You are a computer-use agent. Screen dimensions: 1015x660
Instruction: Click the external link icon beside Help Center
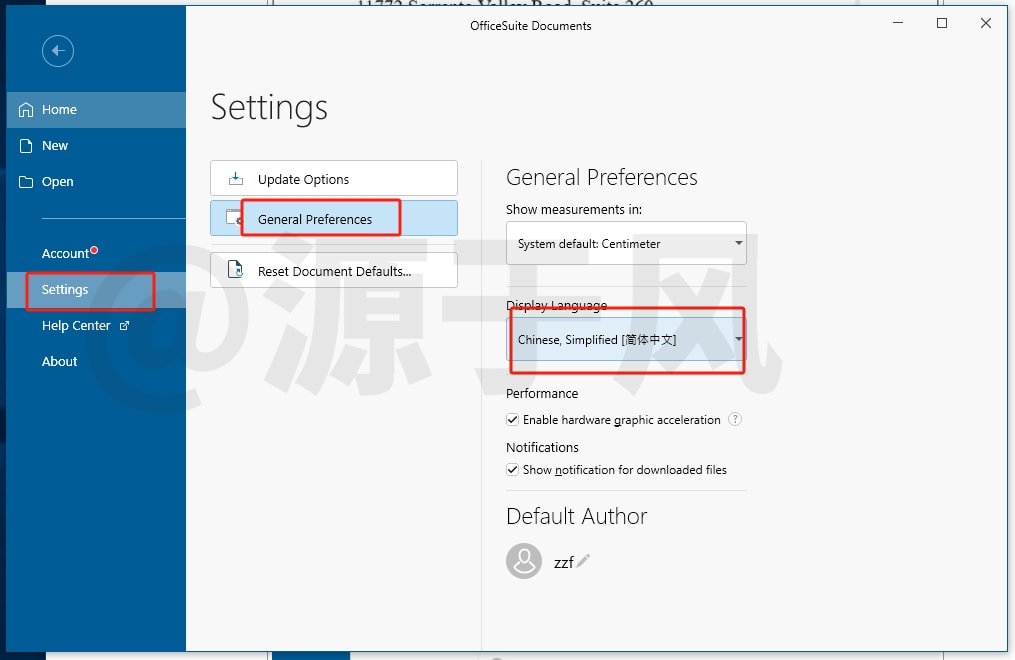click(124, 325)
